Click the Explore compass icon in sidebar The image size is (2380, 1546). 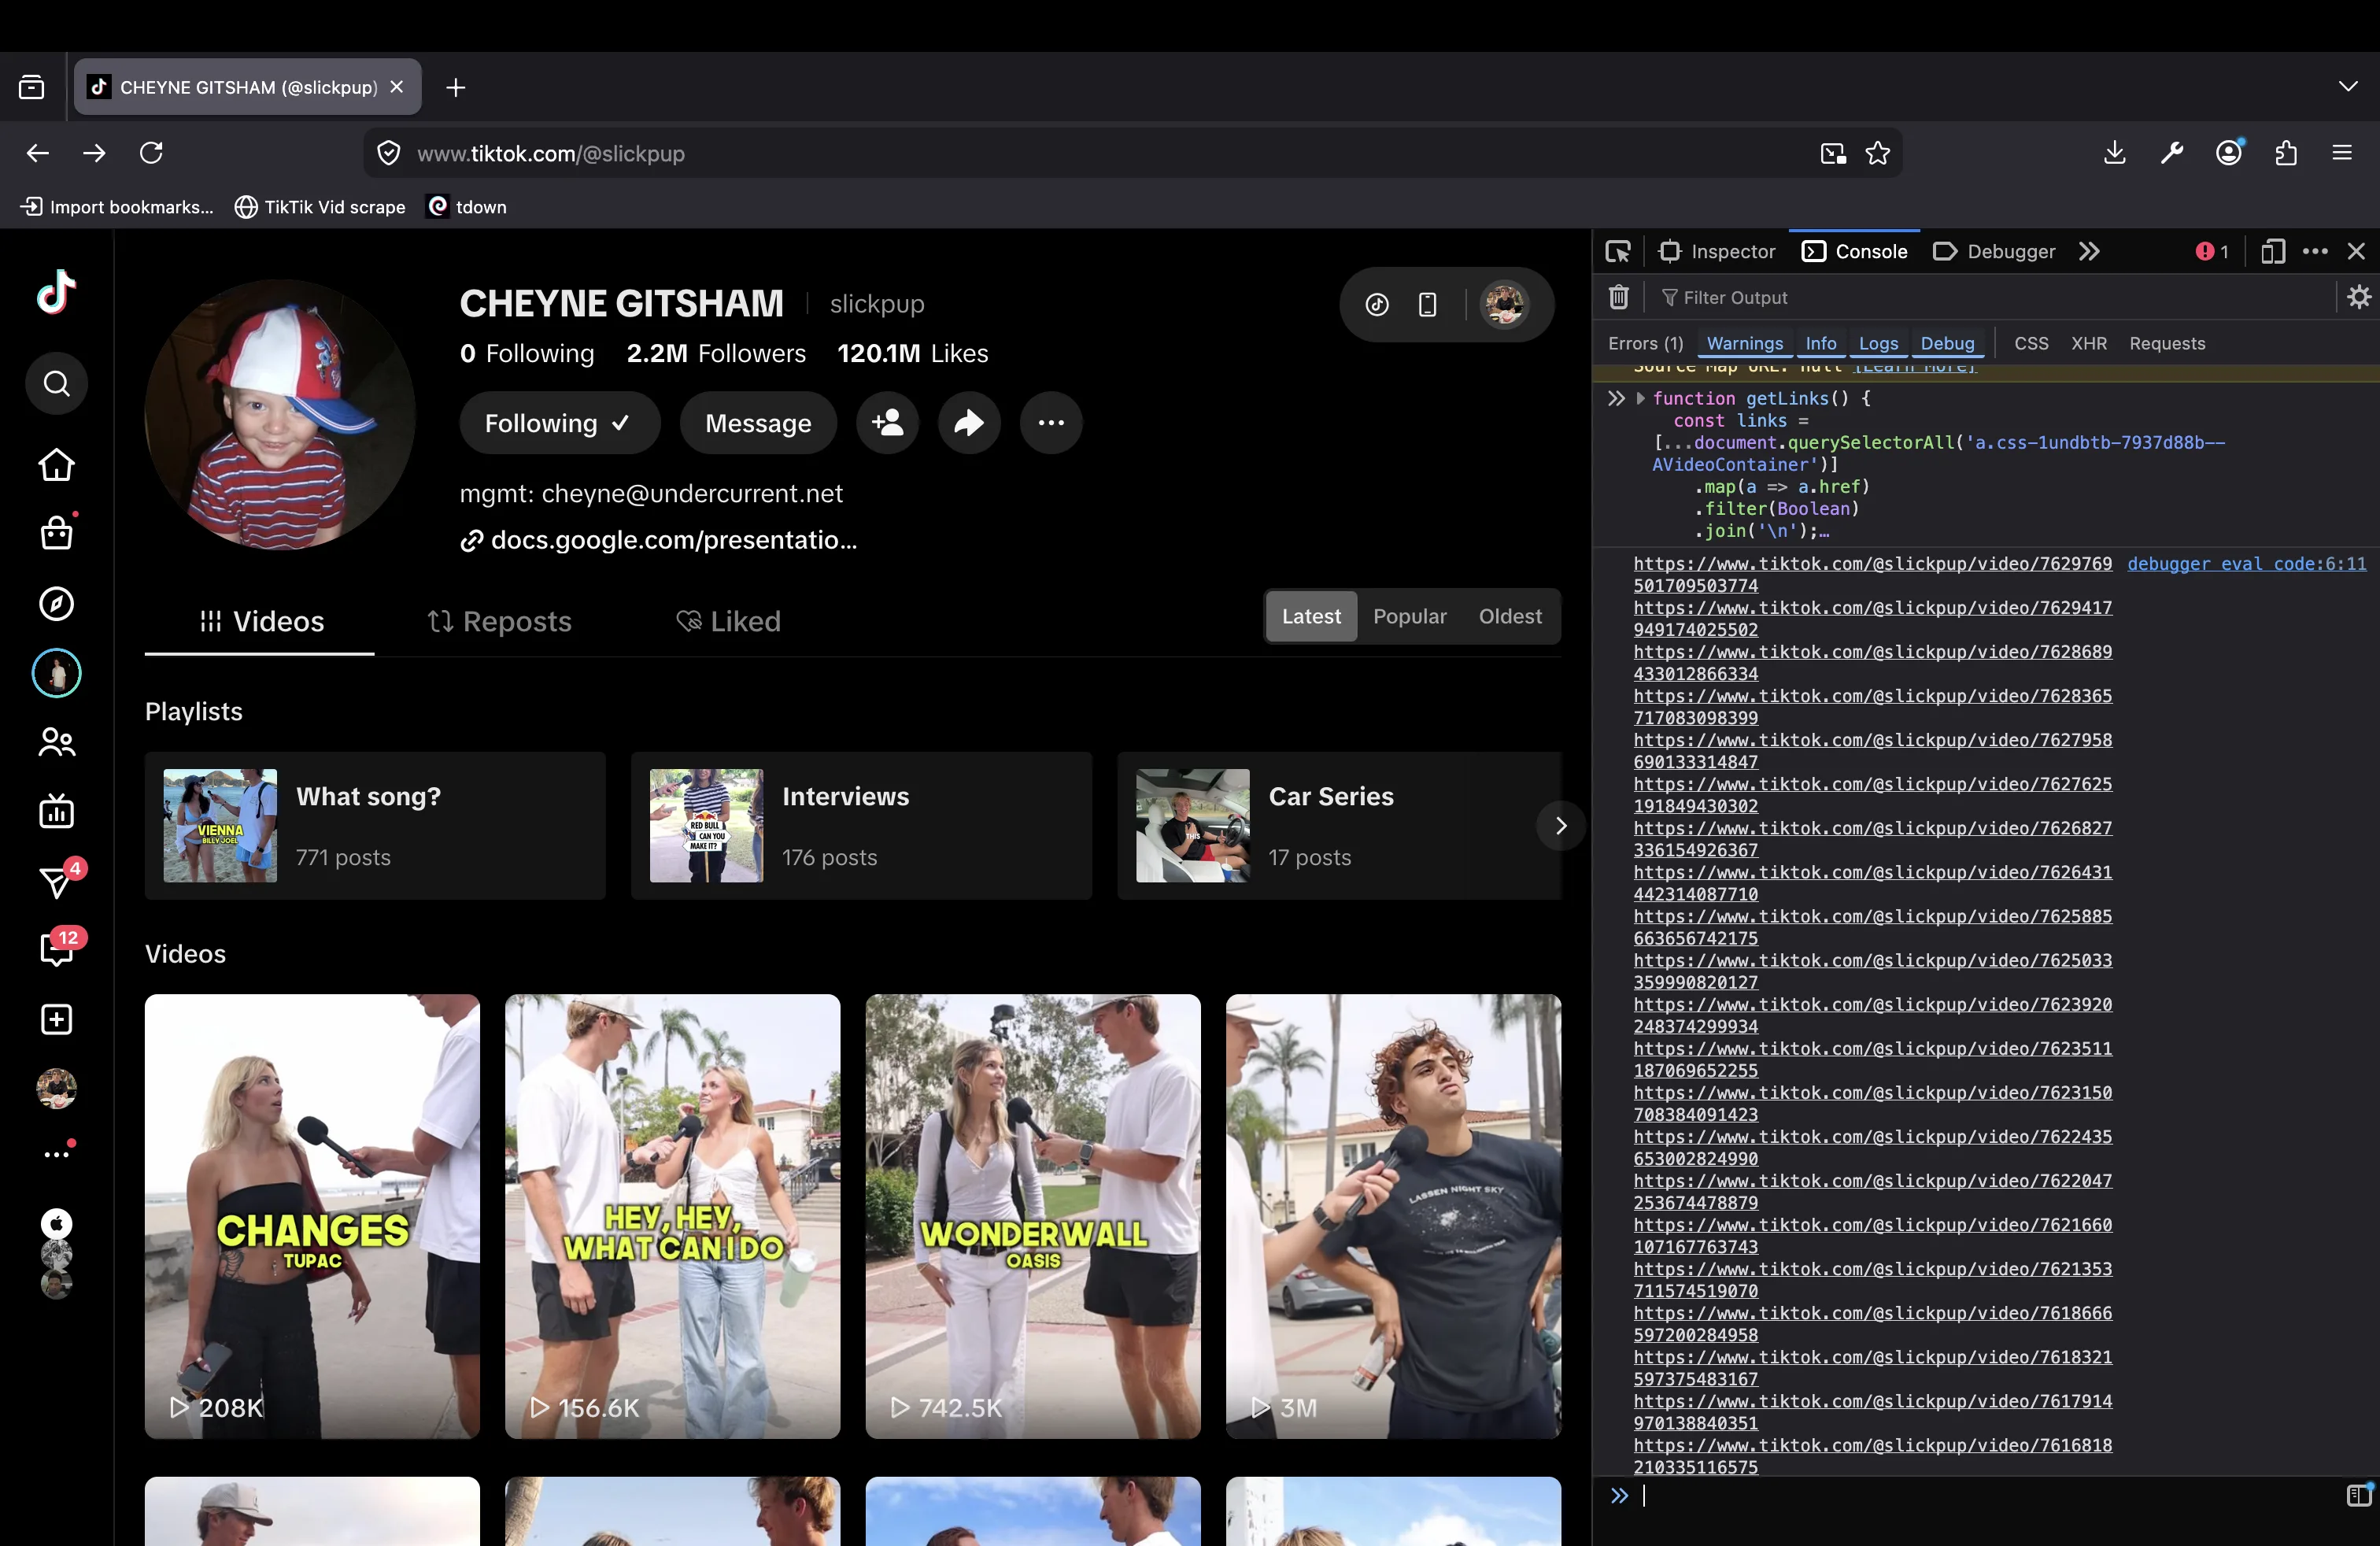56,604
